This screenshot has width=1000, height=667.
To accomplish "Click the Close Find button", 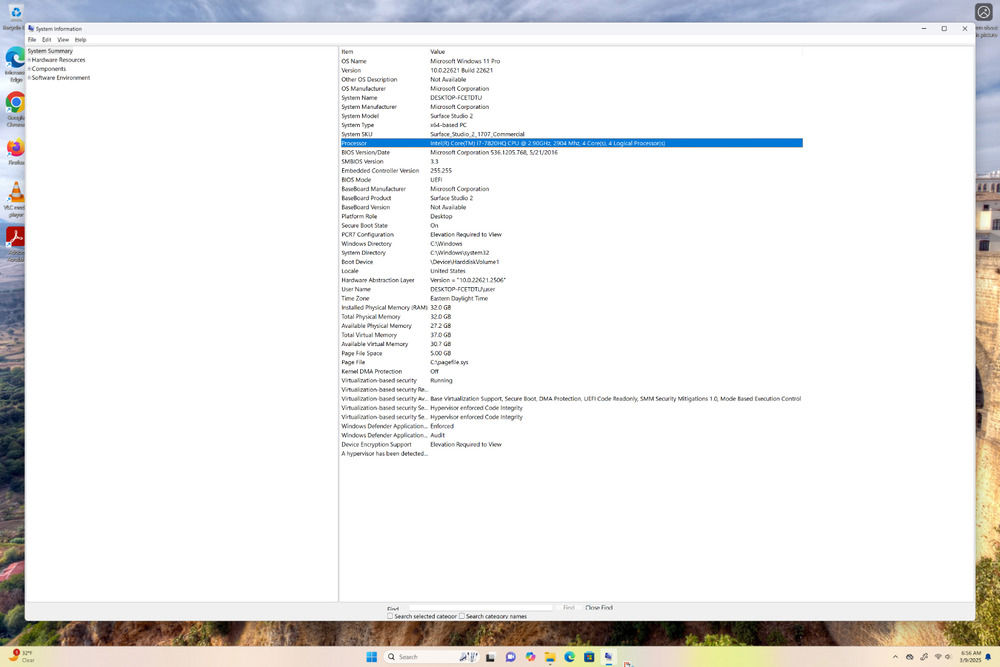I will click(599, 608).
